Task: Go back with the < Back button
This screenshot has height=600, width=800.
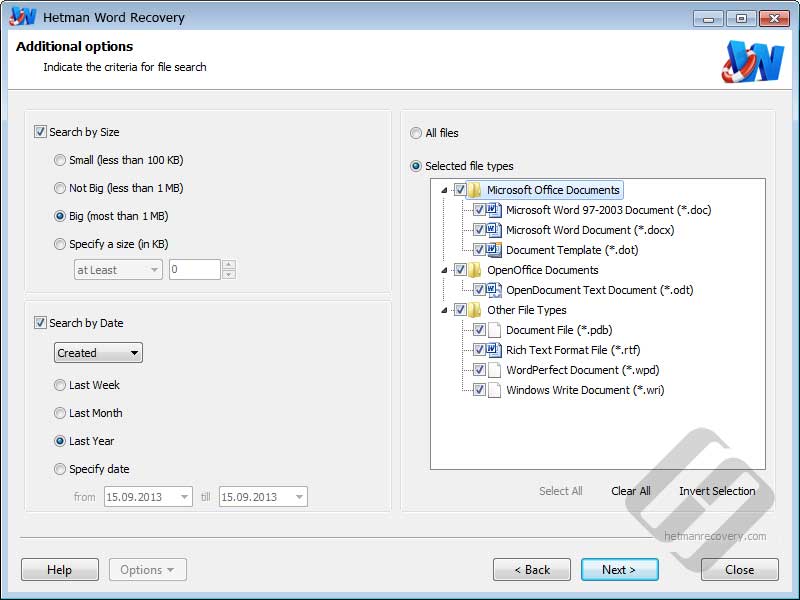Action: point(532,569)
